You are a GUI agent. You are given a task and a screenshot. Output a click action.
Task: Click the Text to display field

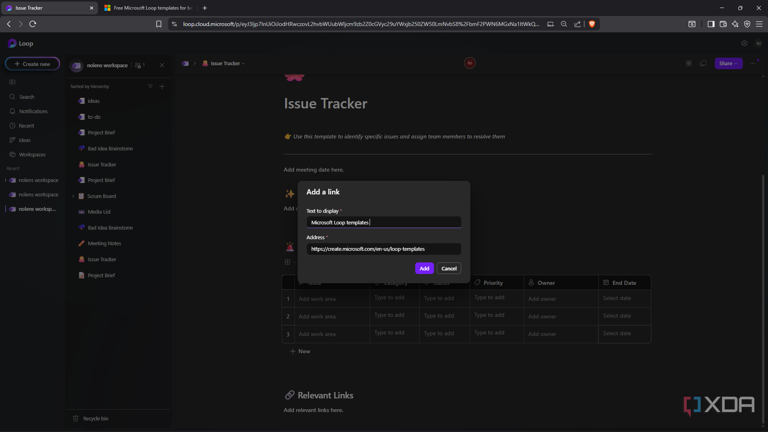tap(384, 222)
